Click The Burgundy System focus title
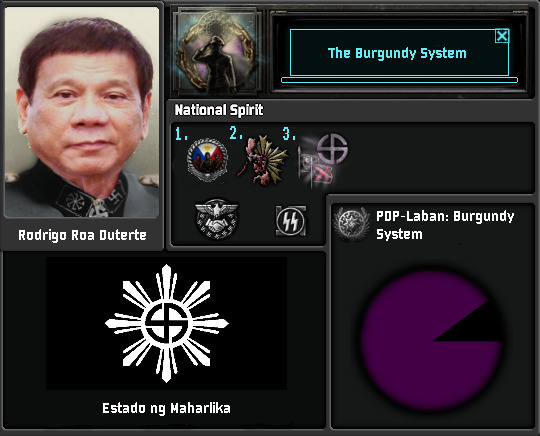The image size is (540, 436). coord(397,53)
